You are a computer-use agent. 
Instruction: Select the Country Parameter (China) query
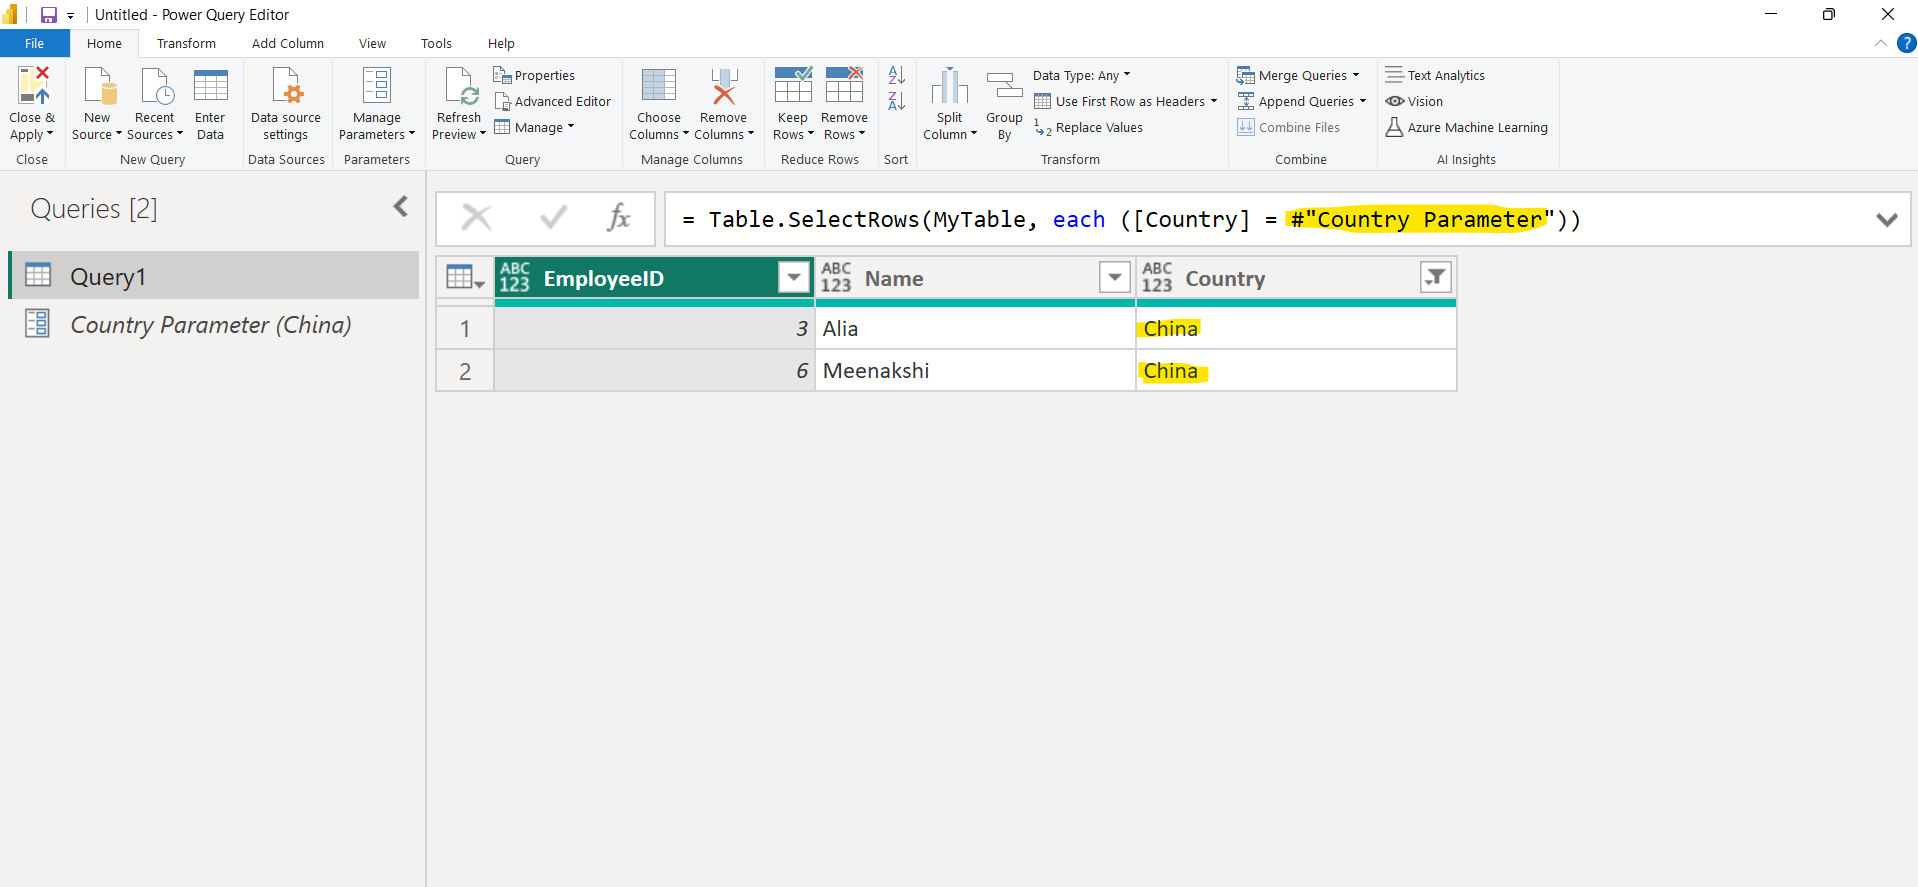click(210, 325)
